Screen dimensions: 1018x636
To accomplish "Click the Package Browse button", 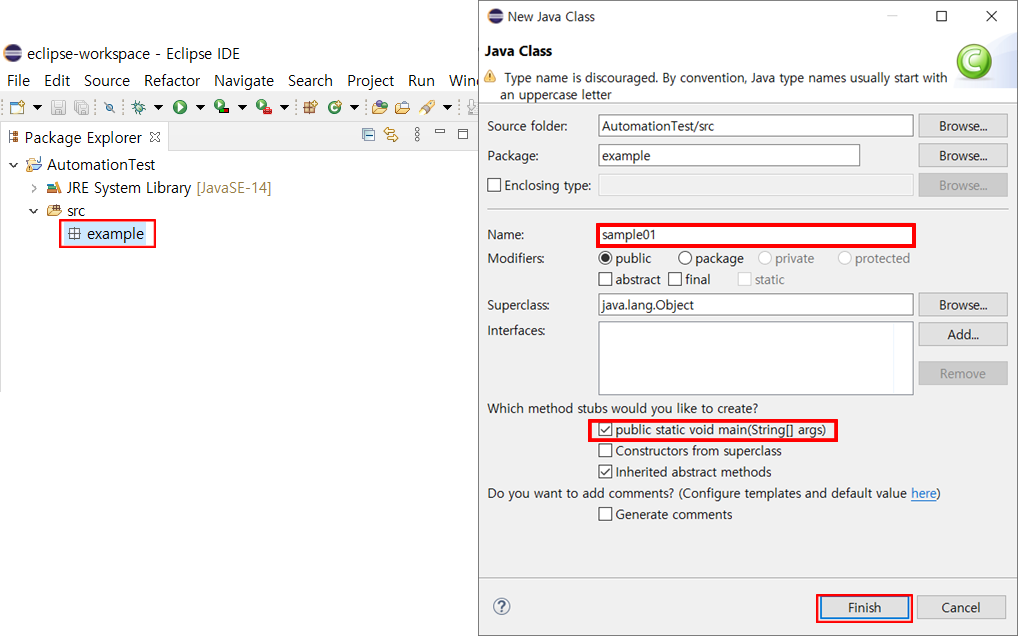I will click(x=963, y=156).
